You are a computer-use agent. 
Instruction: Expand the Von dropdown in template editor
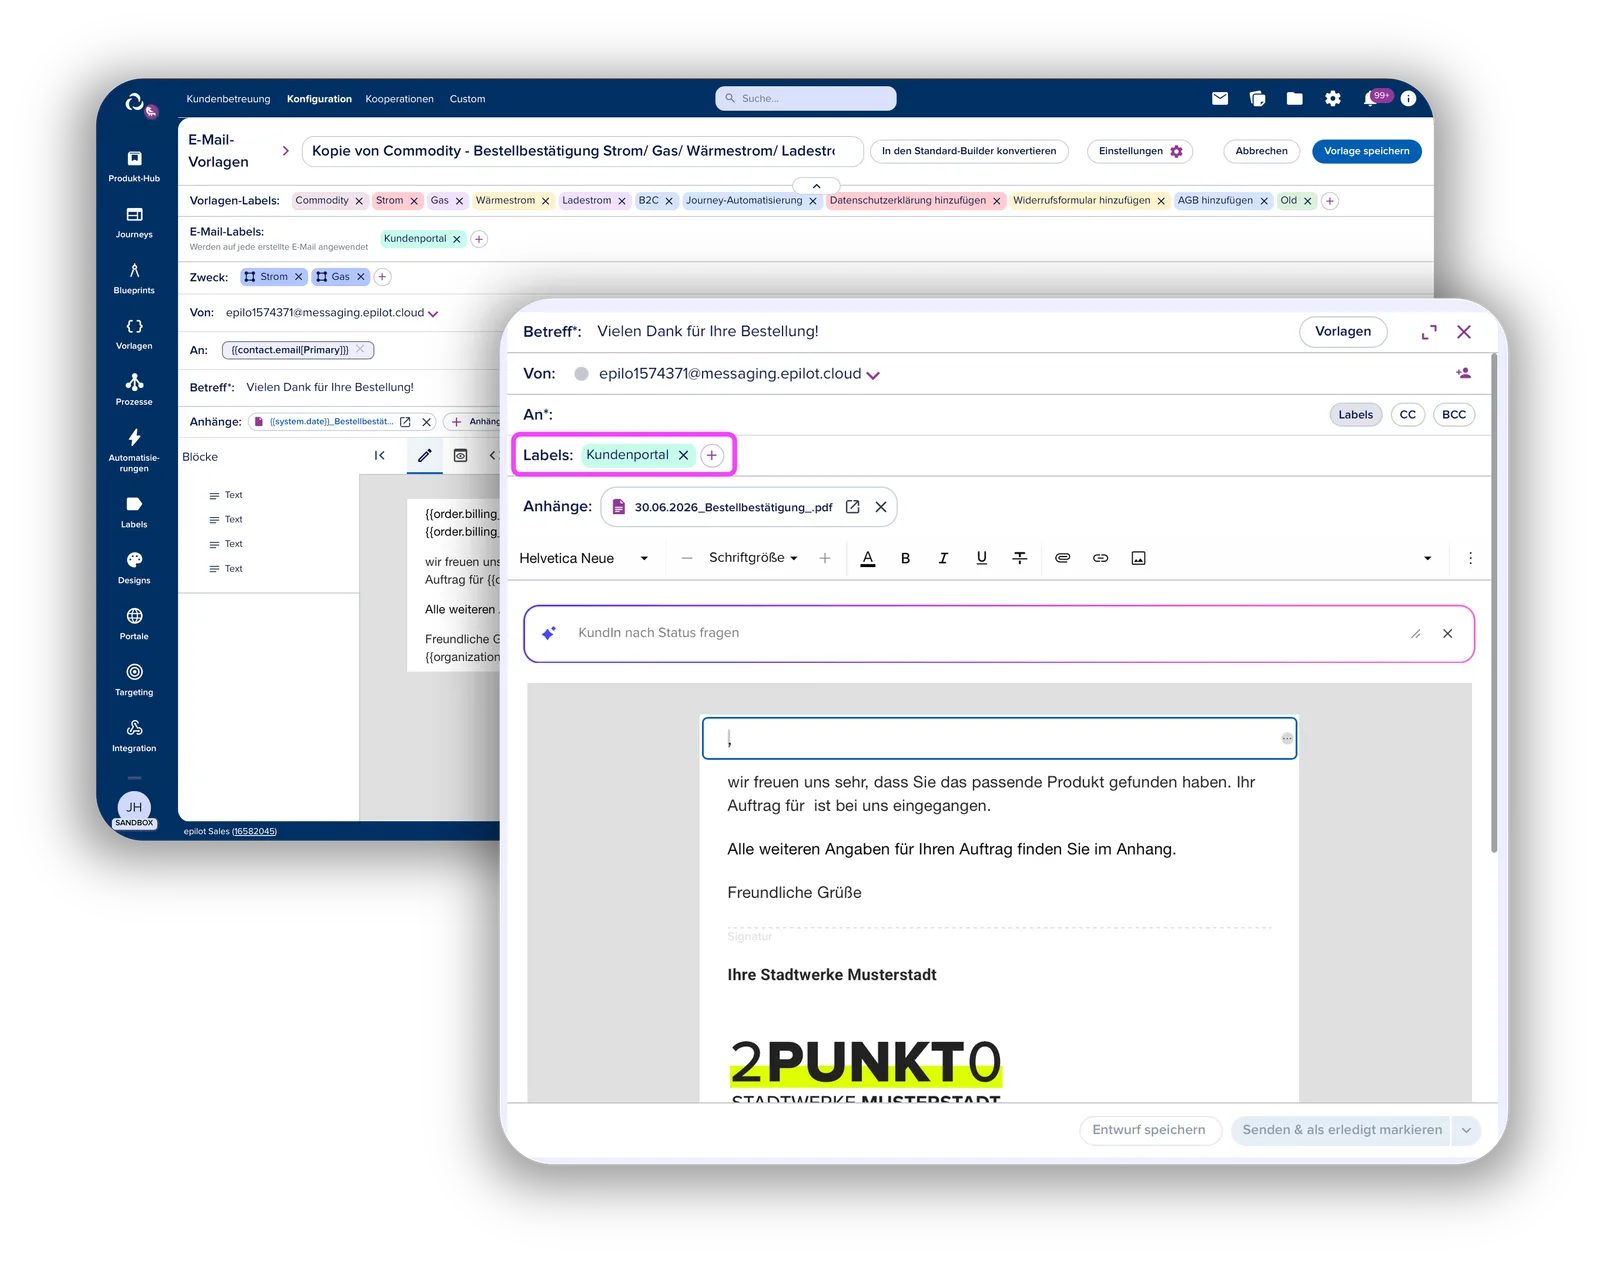point(433,314)
